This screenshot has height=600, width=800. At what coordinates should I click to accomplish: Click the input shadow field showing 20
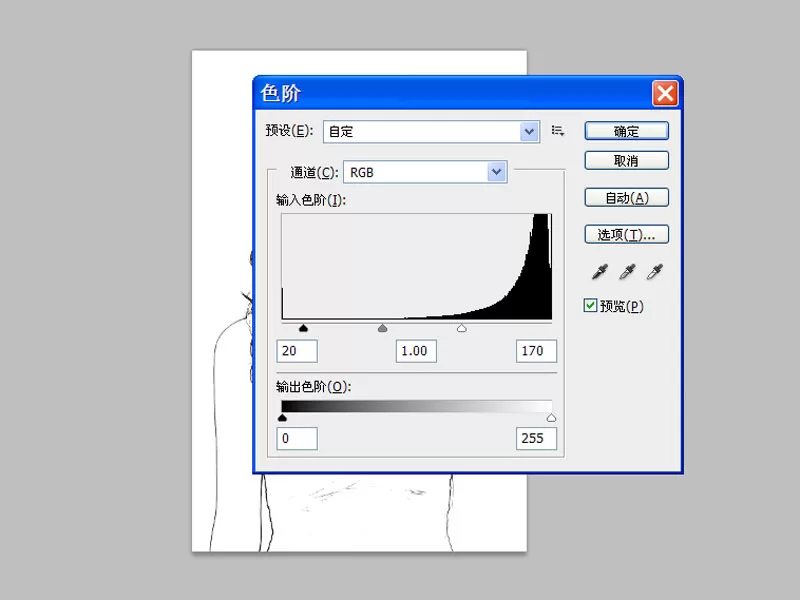pos(297,351)
